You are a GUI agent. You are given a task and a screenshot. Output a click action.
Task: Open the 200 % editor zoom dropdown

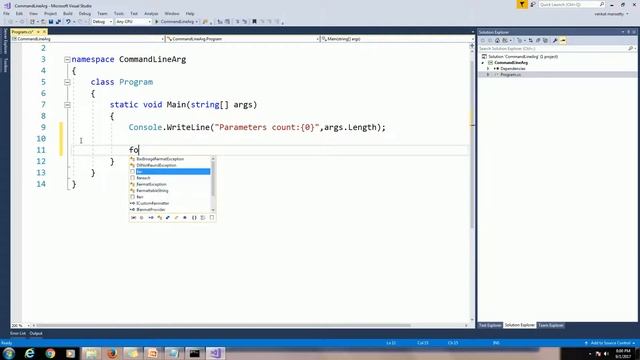pyautogui.click(x=20, y=325)
